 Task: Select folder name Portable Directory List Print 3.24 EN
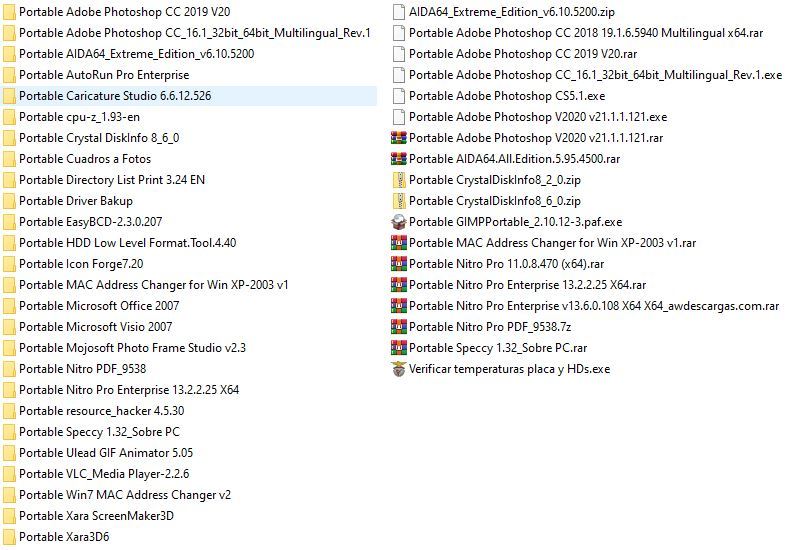click(112, 180)
